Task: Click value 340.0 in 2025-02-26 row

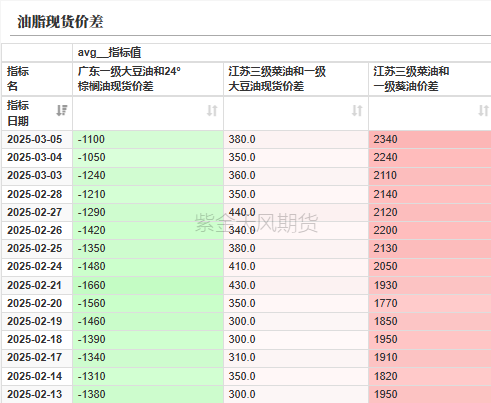Action: [242, 230]
